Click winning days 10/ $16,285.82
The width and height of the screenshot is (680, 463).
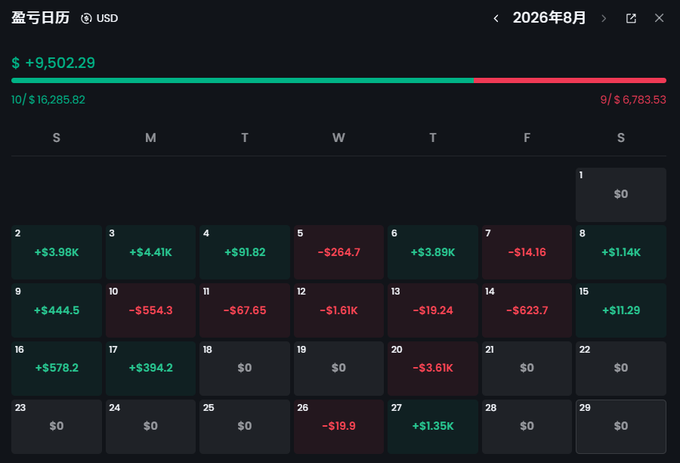click(48, 100)
